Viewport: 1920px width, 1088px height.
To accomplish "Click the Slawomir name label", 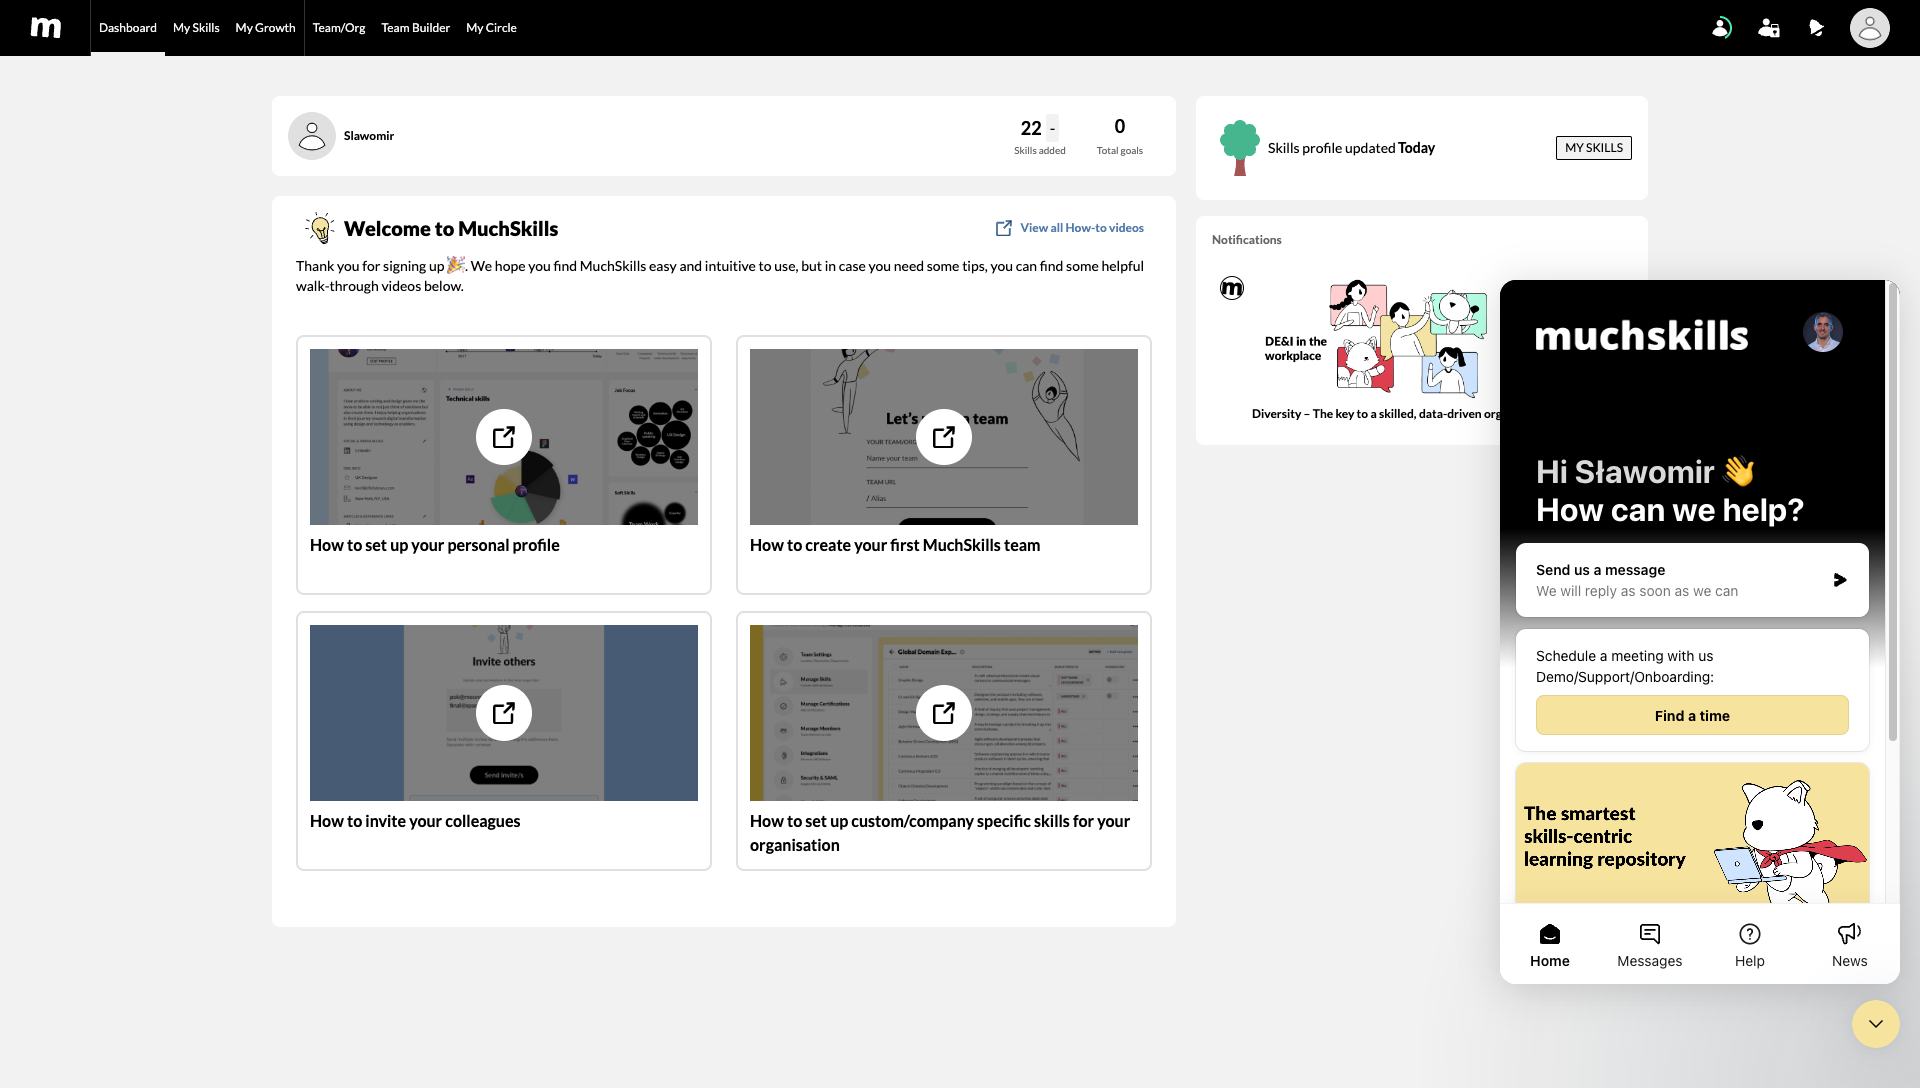I will point(369,136).
